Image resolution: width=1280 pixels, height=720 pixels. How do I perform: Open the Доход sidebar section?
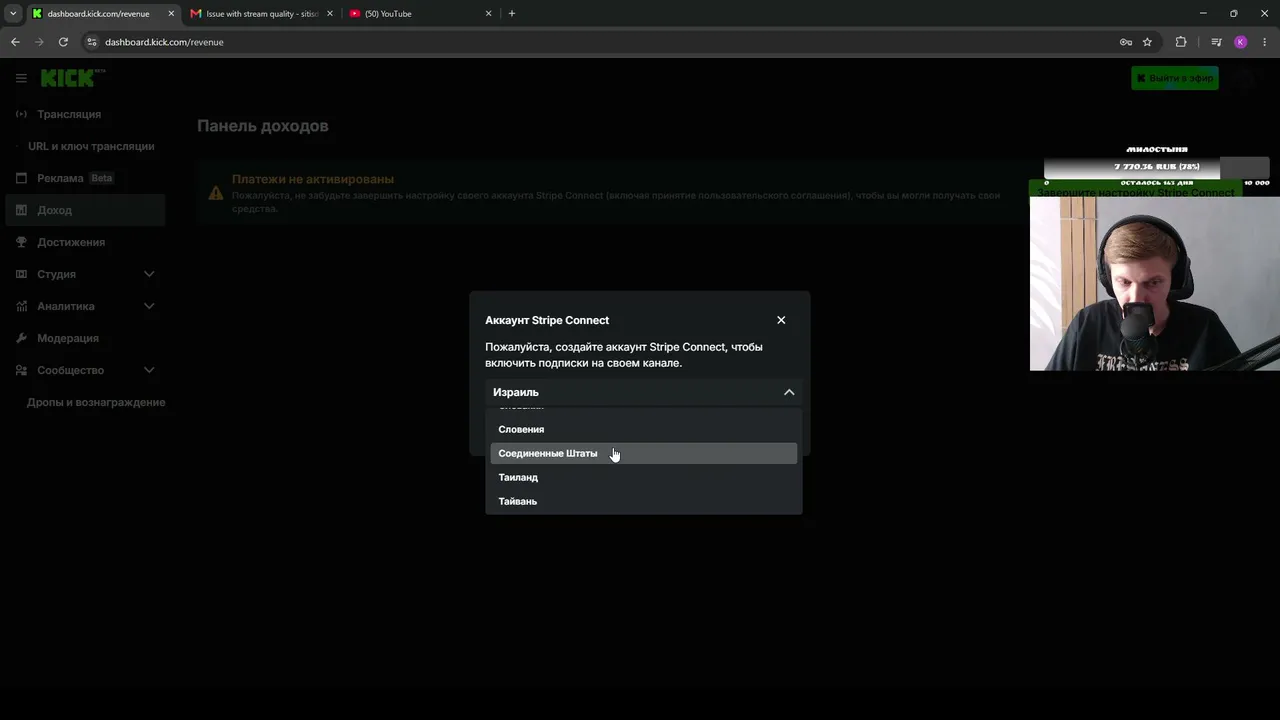pos(86,210)
